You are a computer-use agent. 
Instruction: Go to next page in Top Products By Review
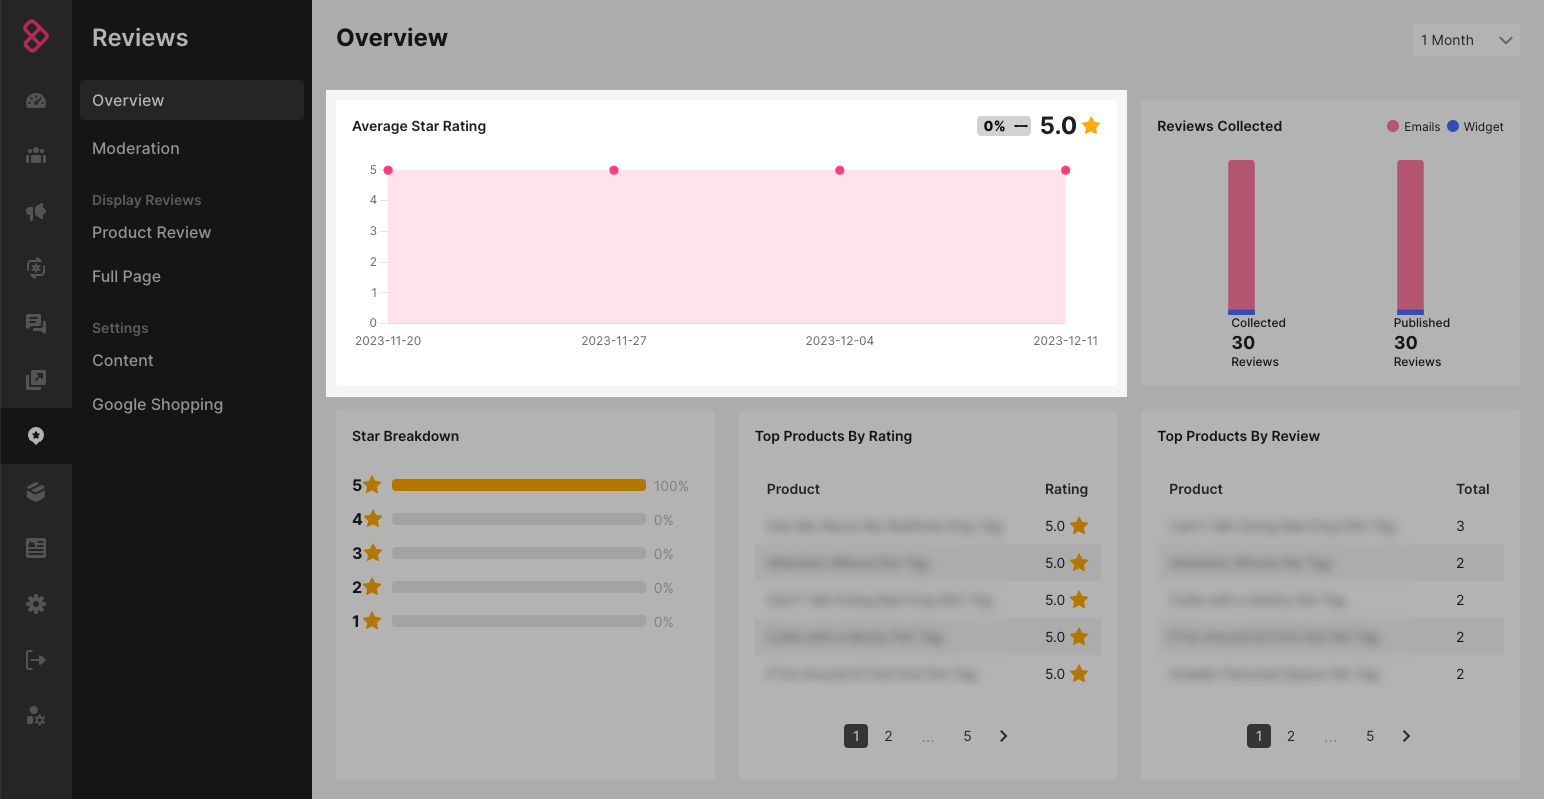[1406, 736]
